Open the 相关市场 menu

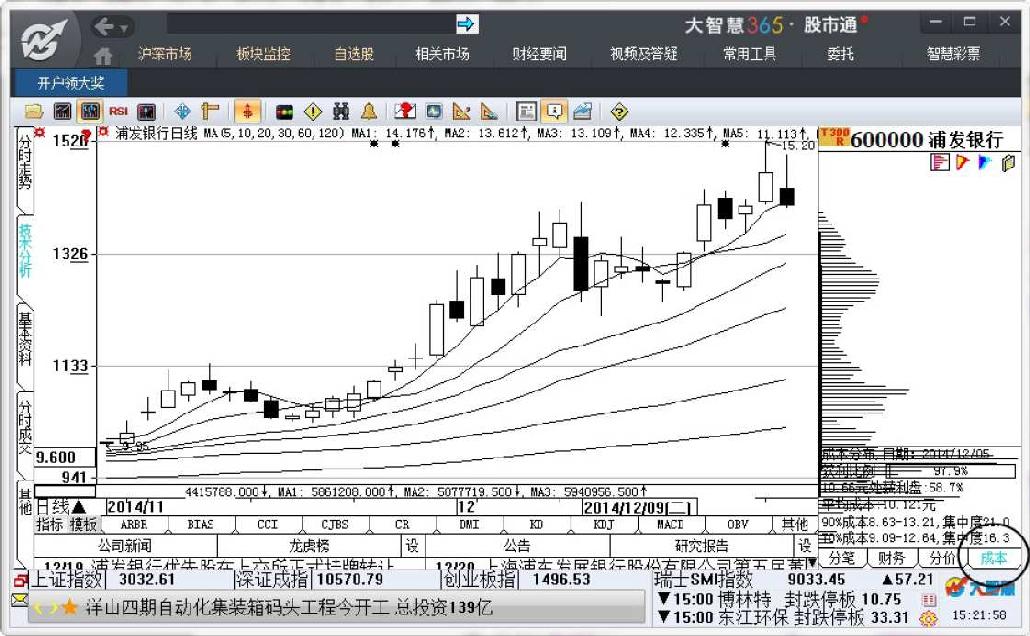tap(442, 53)
